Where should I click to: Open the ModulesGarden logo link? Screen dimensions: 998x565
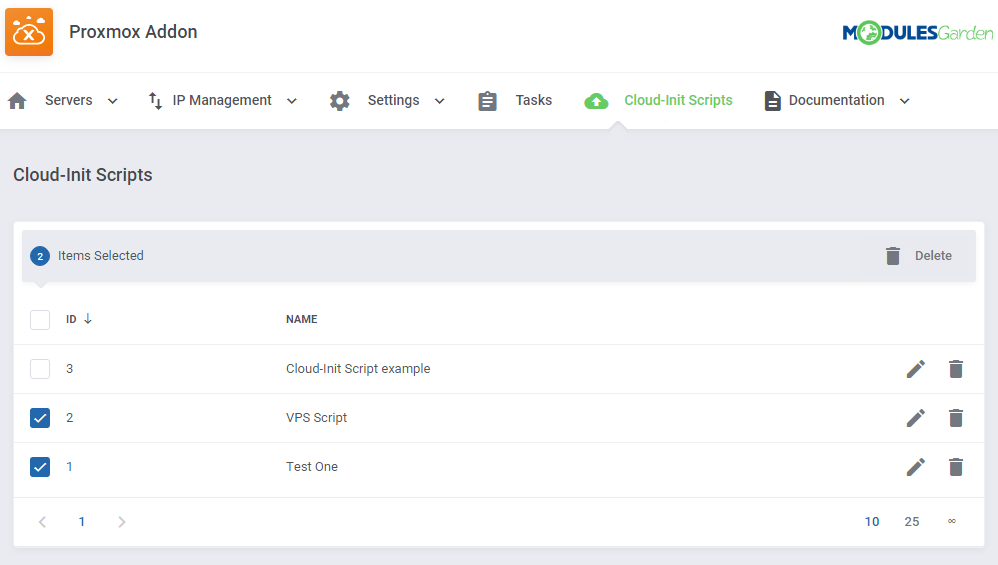[917, 32]
